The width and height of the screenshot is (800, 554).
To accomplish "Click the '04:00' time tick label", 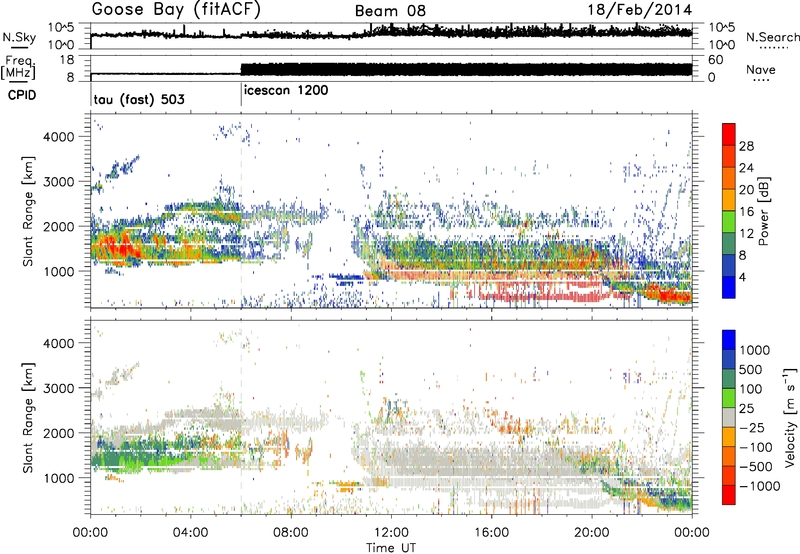I will click(190, 533).
